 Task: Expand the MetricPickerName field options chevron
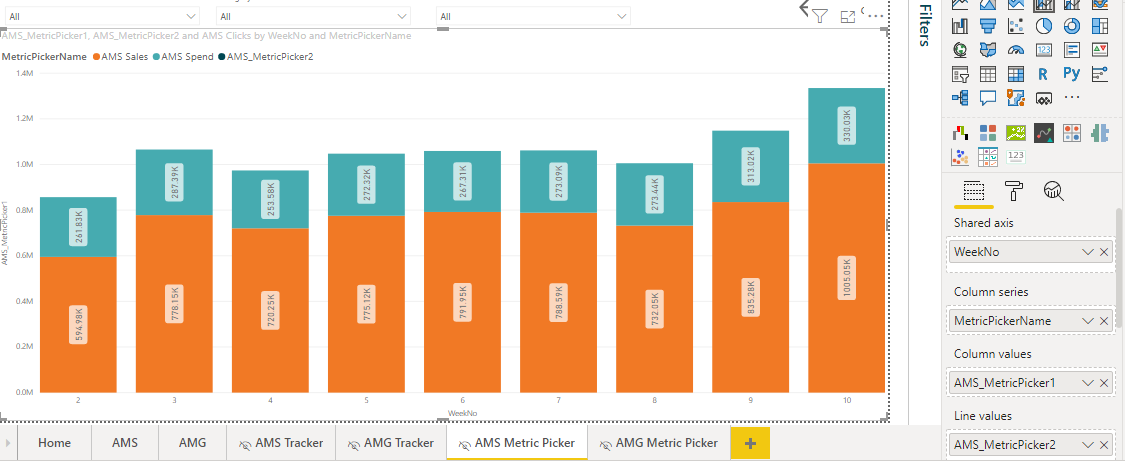(x=1088, y=320)
